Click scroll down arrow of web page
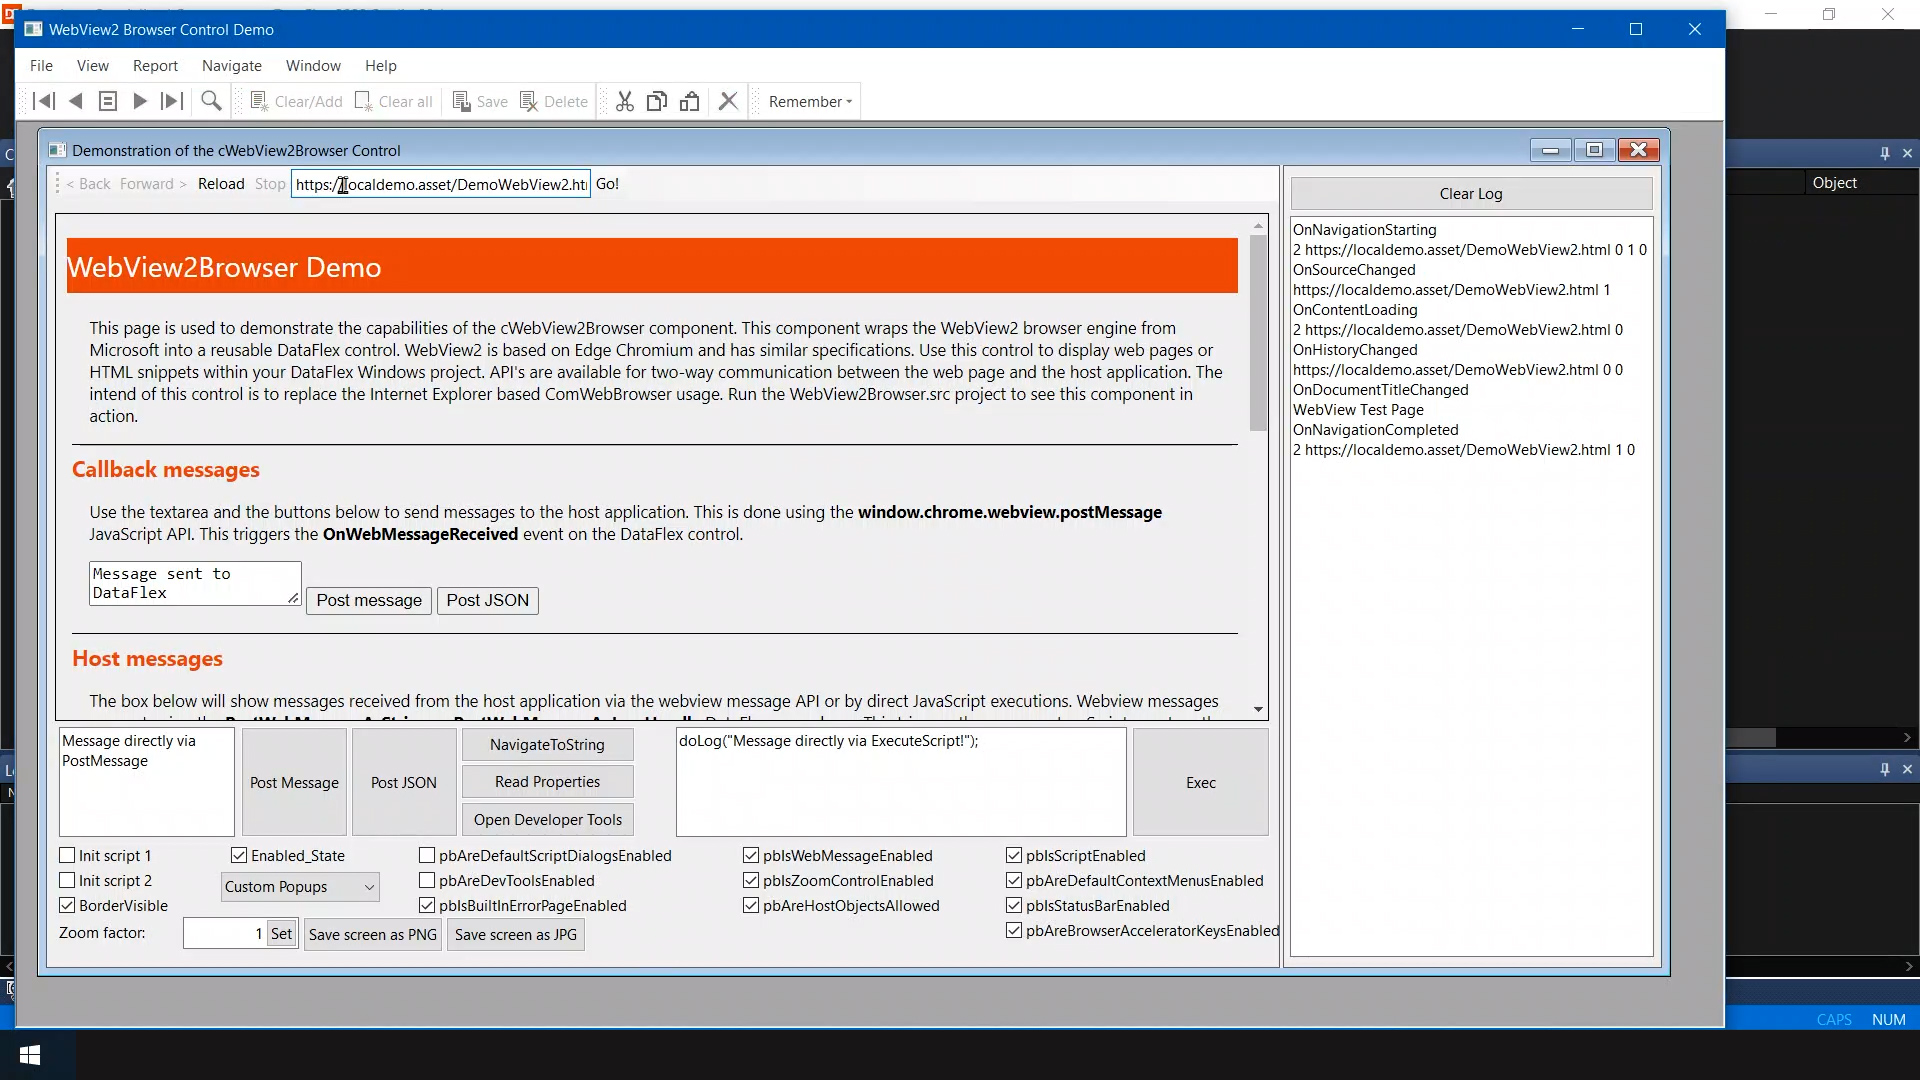Screen dimensions: 1920x1080 (x=1259, y=710)
